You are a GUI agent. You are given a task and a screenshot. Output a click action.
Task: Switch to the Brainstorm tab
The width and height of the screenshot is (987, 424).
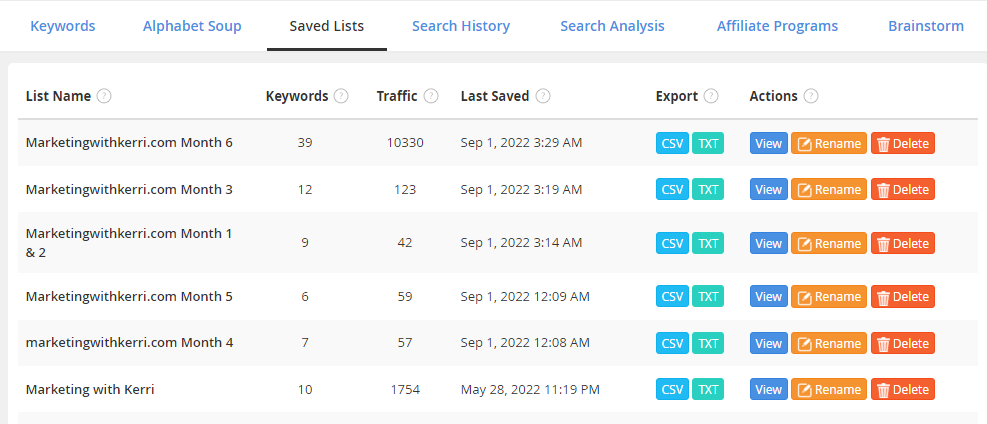click(x=926, y=26)
